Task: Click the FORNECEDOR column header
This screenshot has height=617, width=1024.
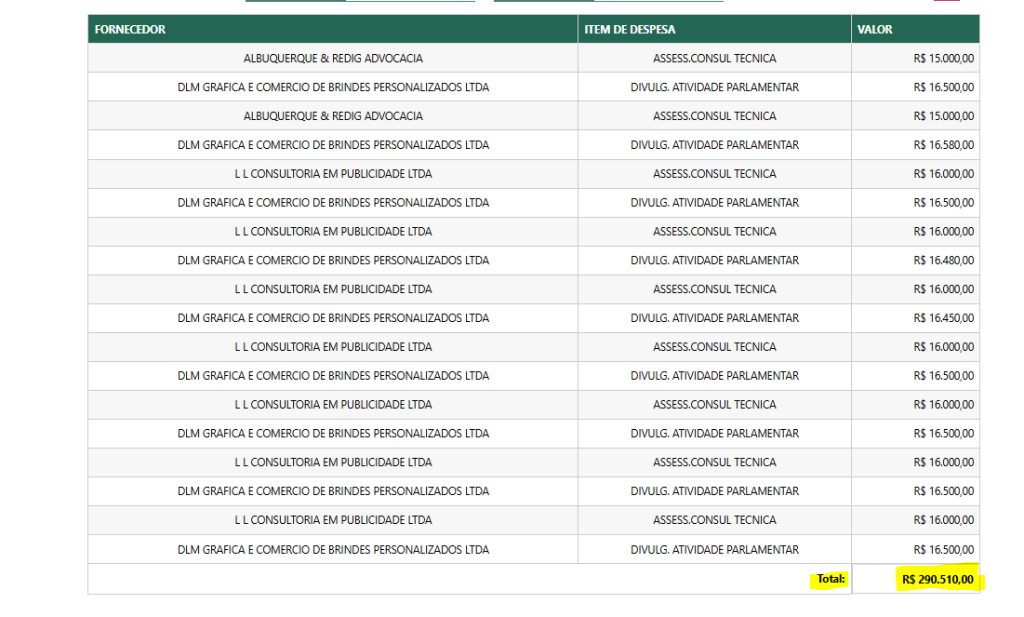Action: point(130,30)
